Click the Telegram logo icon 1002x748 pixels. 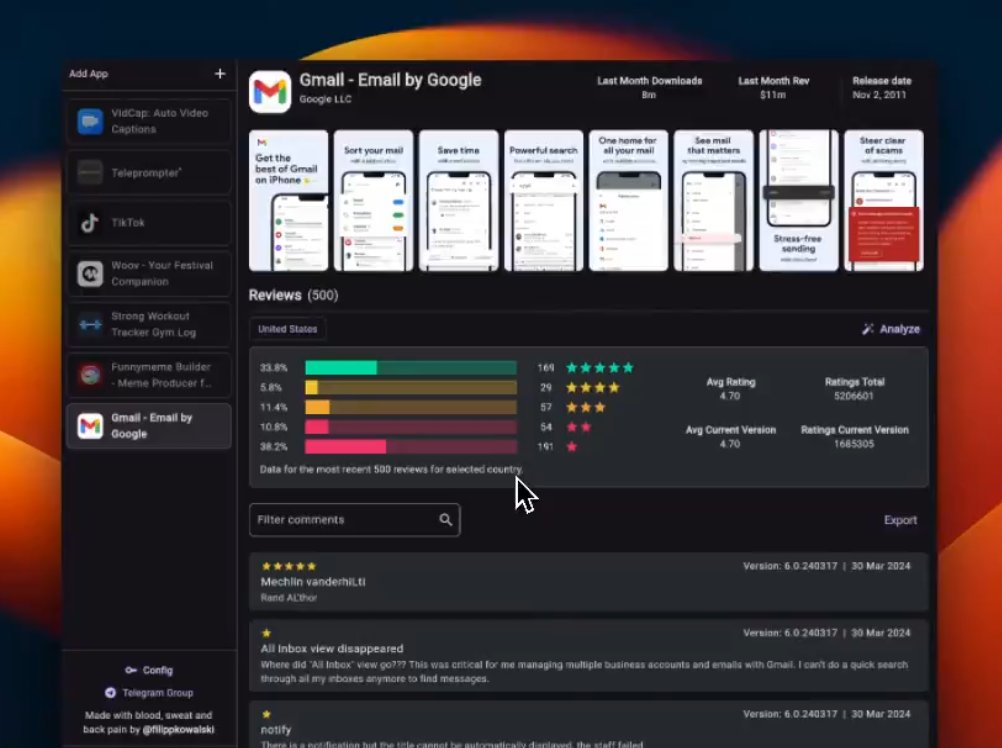coord(110,692)
